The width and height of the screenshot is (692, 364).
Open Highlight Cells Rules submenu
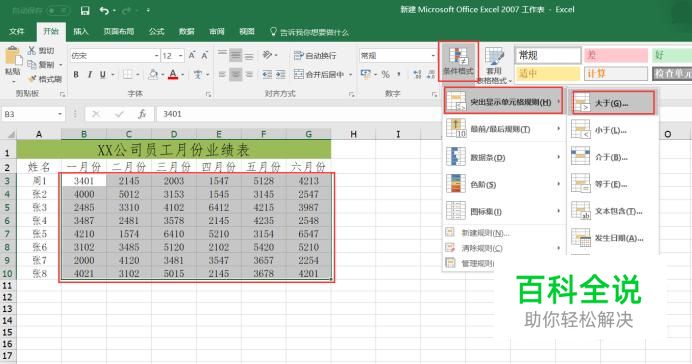coord(503,102)
